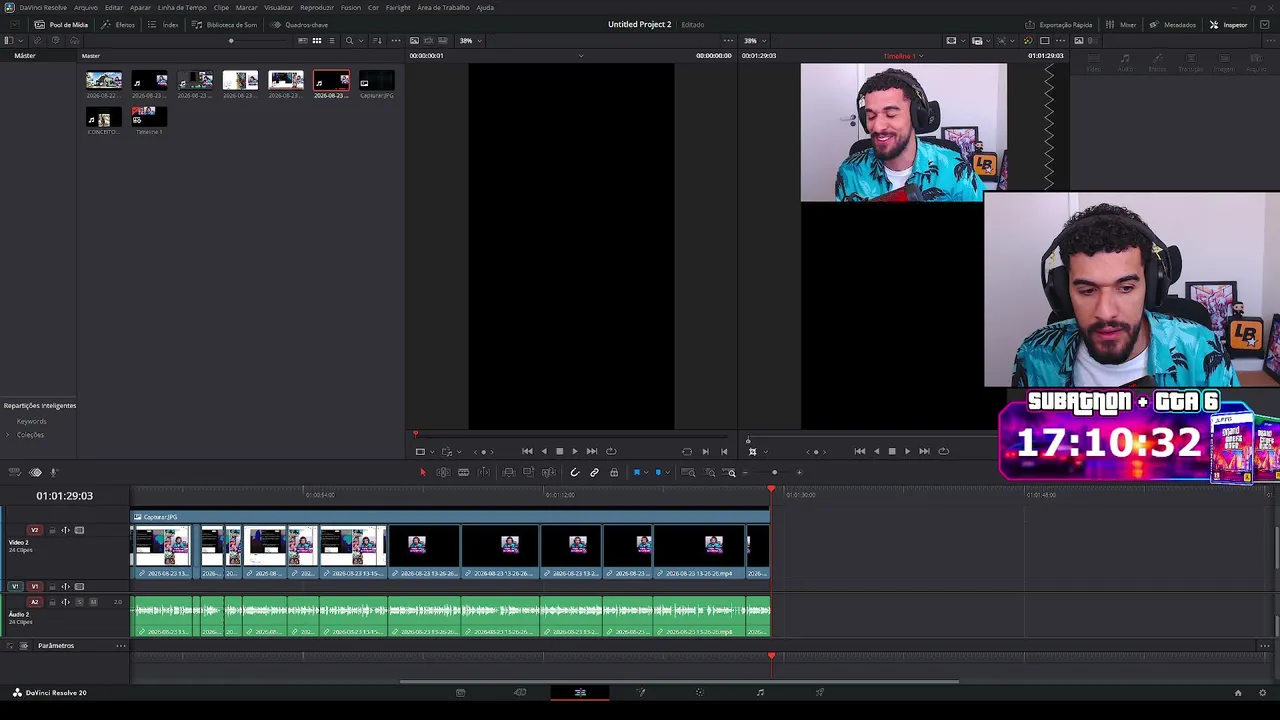
Task: Click the Insert Clip icon in timeline toolbar
Action: [x=509, y=472]
